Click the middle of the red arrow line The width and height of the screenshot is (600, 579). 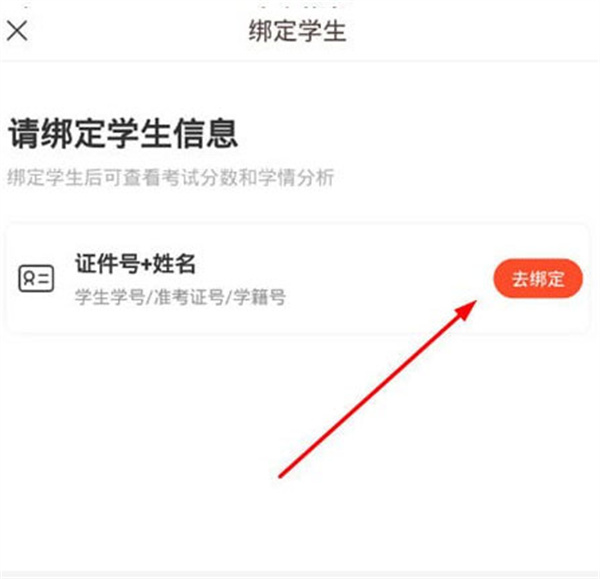point(377,390)
